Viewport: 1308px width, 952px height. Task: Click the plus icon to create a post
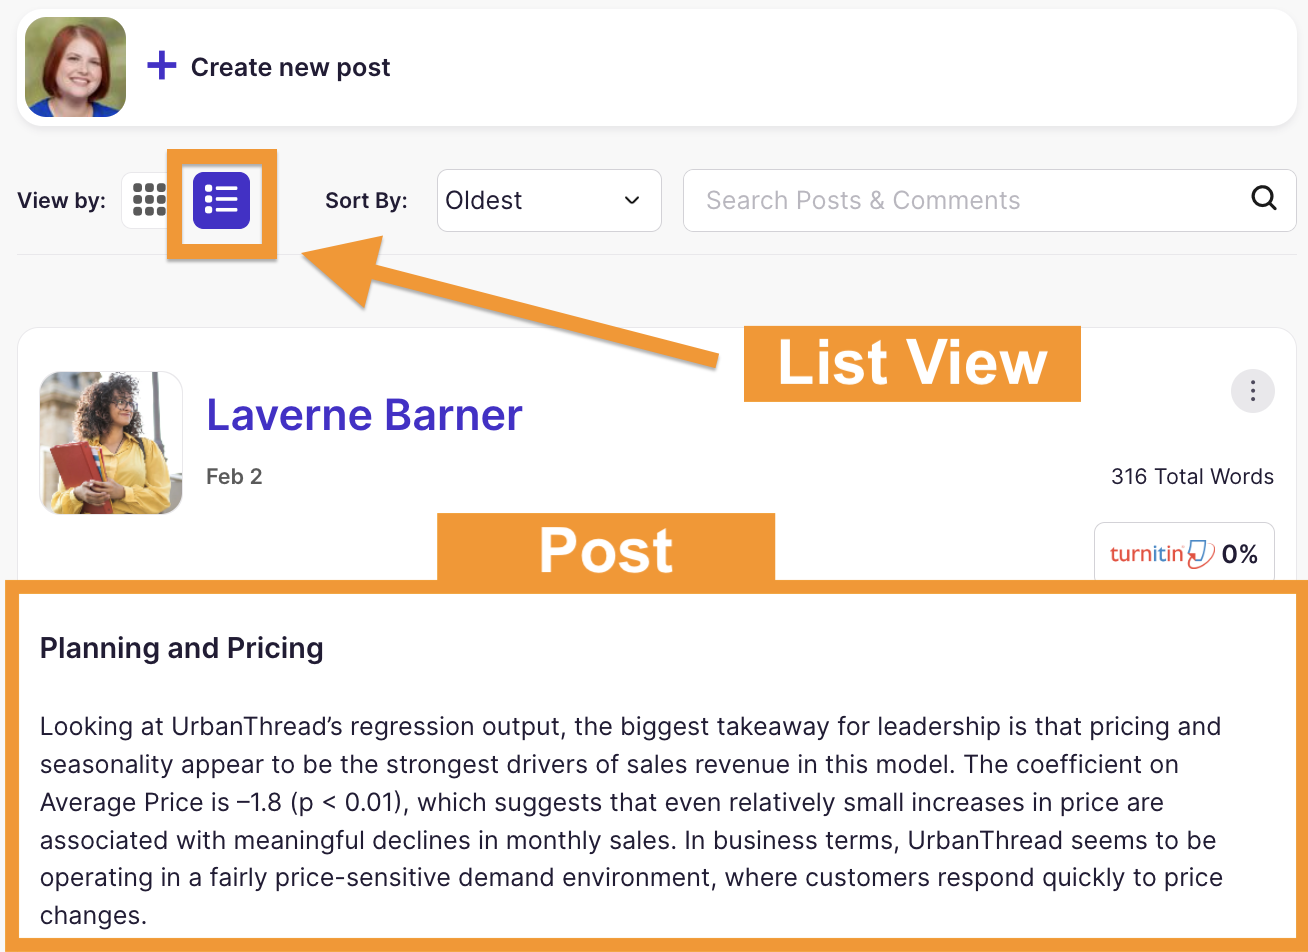(161, 64)
